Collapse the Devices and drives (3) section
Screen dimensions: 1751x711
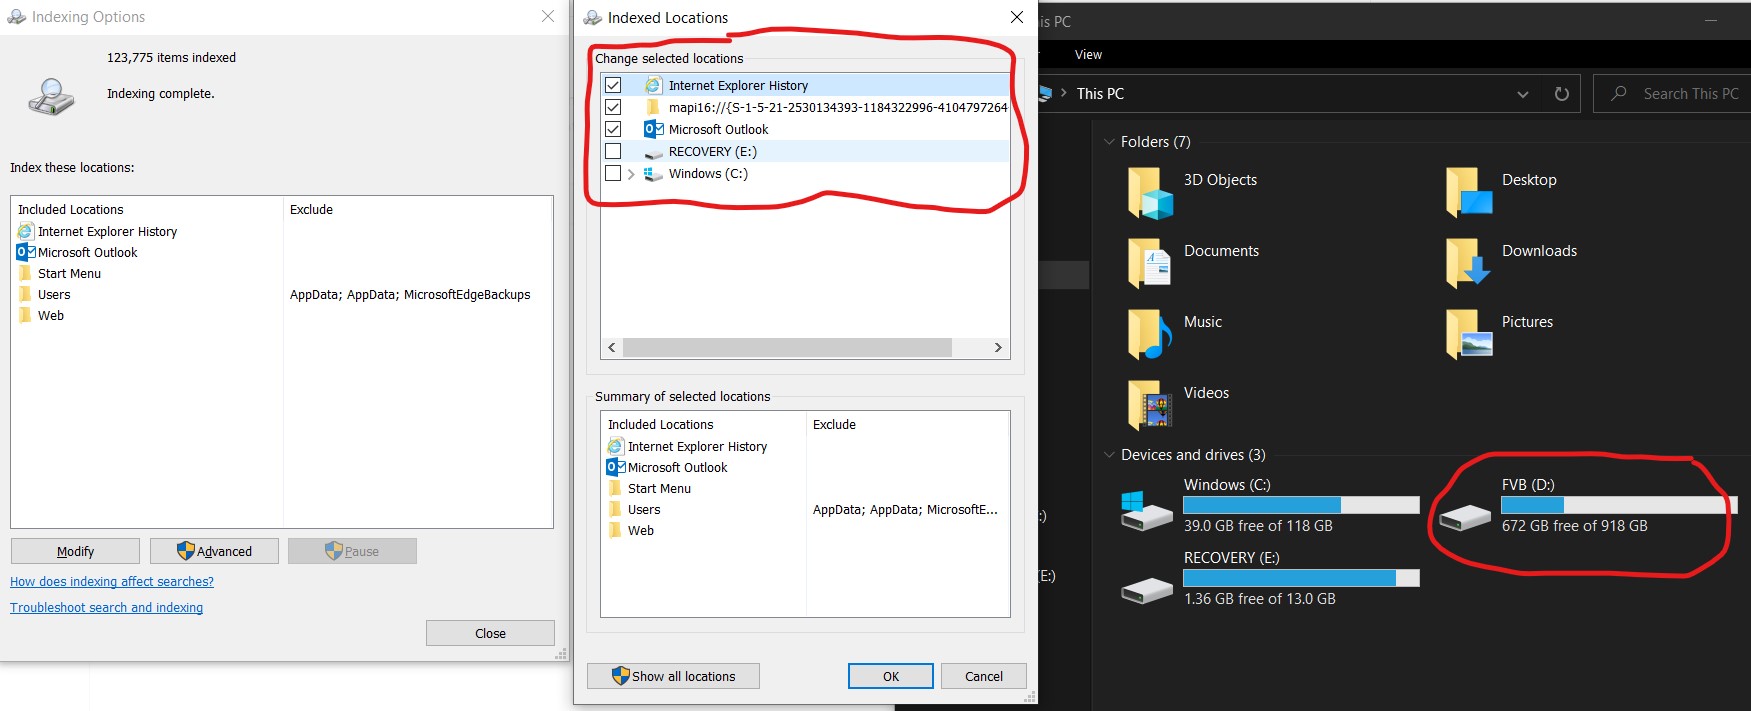(1109, 455)
